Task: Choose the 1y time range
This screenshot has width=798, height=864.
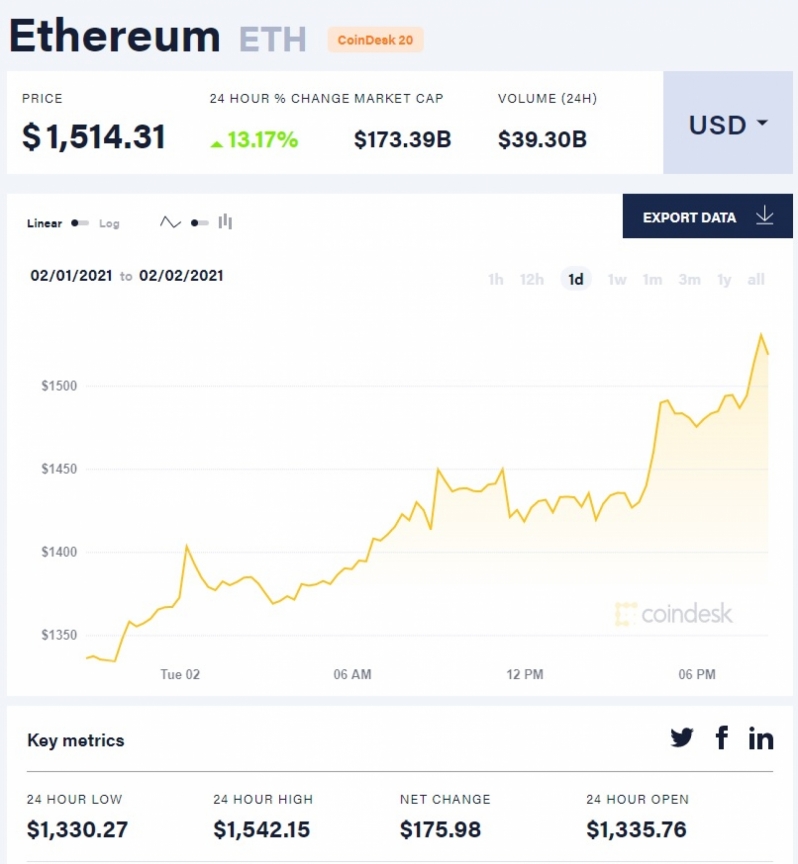Action: (x=724, y=280)
